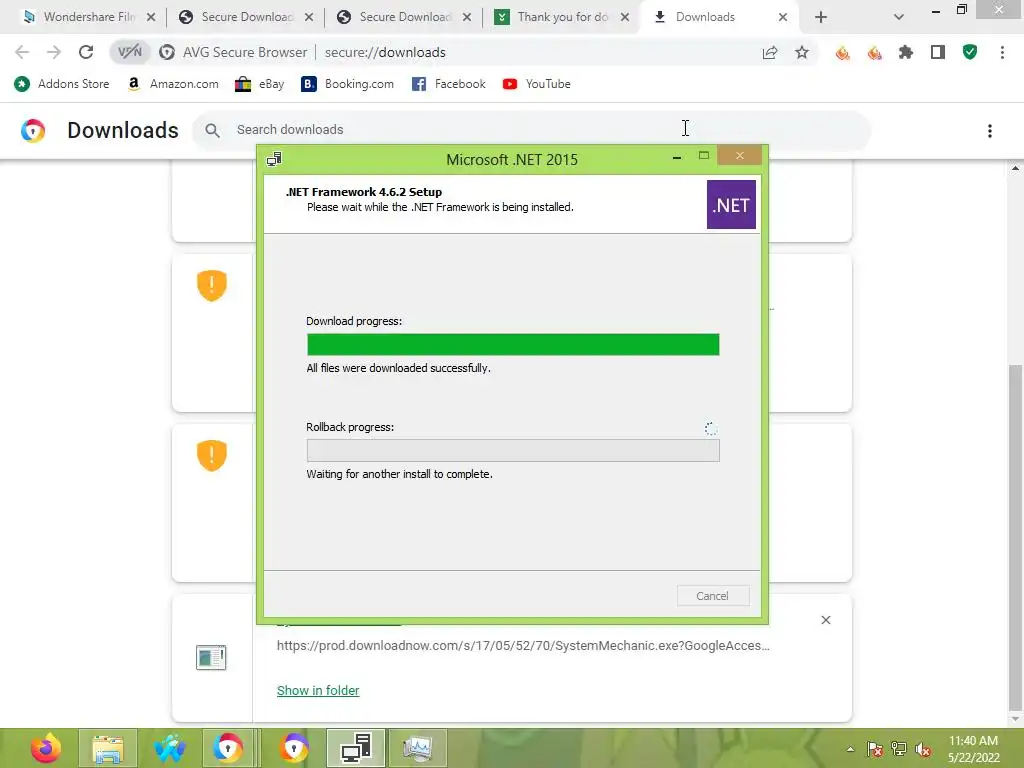1024x768 pixels.
Task: Share this page using the share icon
Action: pos(770,52)
